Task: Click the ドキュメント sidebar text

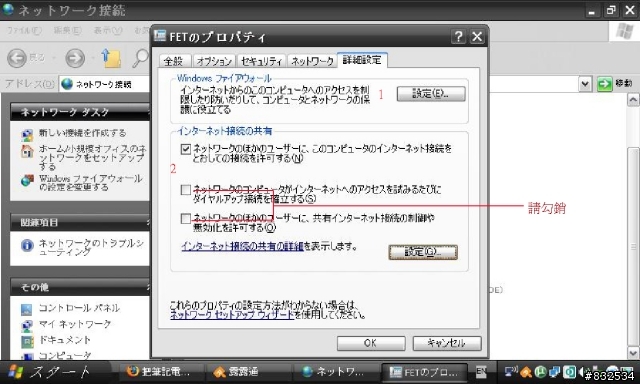Action: pos(64,340)
